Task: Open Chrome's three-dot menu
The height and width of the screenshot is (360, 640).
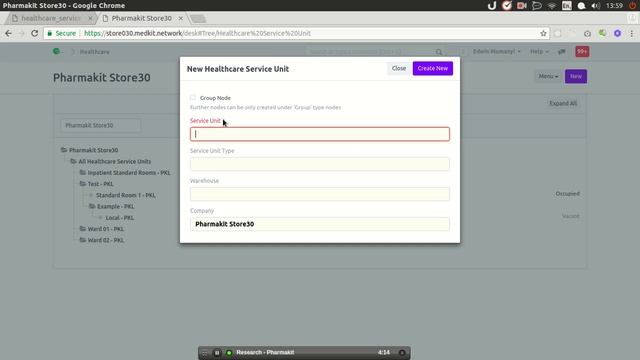Action: pos(632,33)
